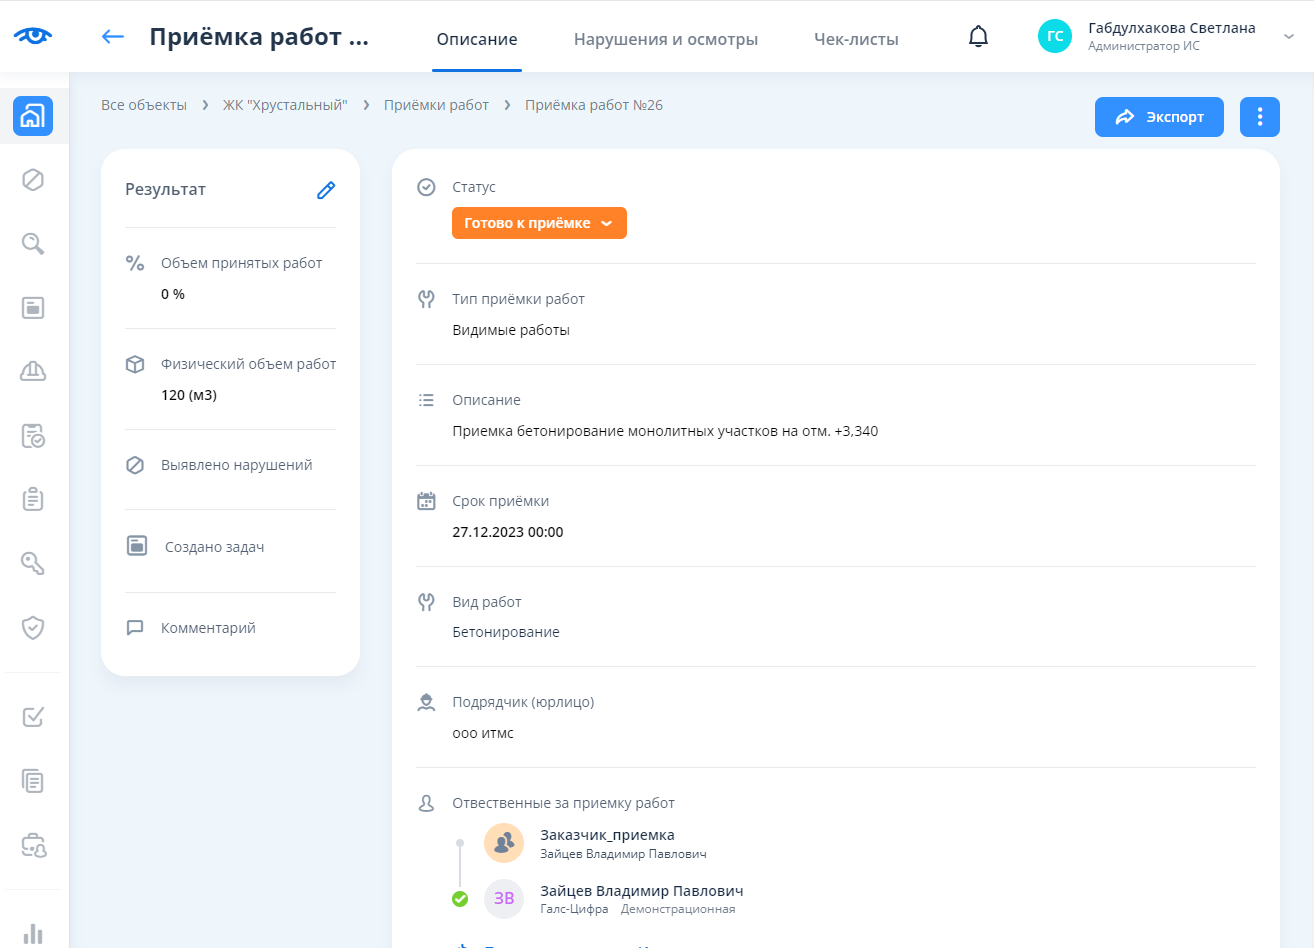Viewport: 1314px width, 948px height.
Task: Go to Приёмки работ breadcrumb link
Action: pyautogui.click(x=436, y=105)
